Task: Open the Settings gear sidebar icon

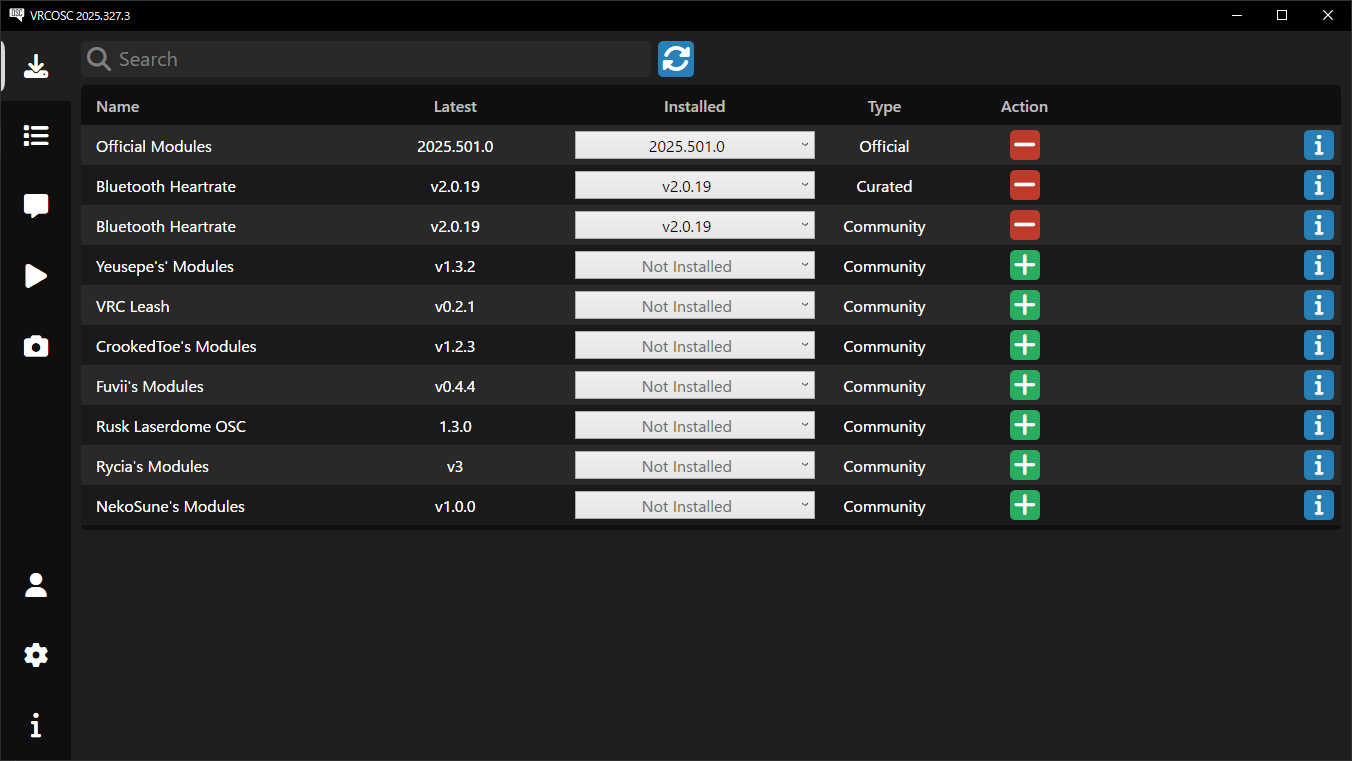Action: [x=36, y=655]
